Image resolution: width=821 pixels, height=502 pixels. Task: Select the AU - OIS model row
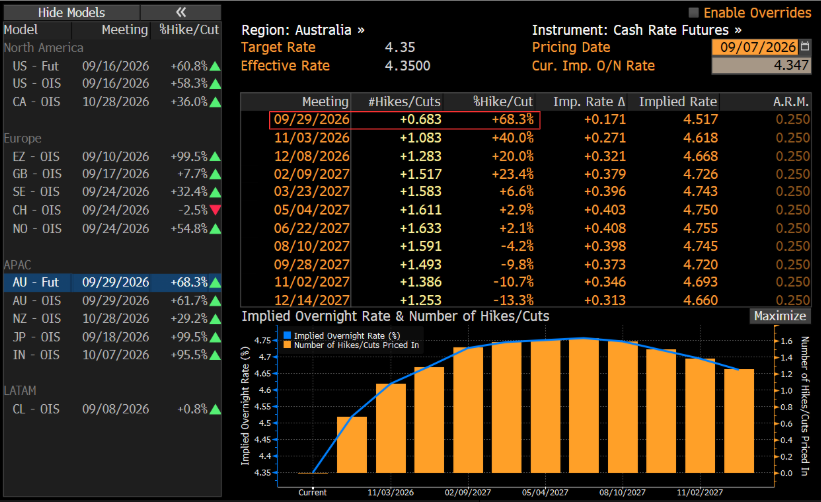point(113,300)
